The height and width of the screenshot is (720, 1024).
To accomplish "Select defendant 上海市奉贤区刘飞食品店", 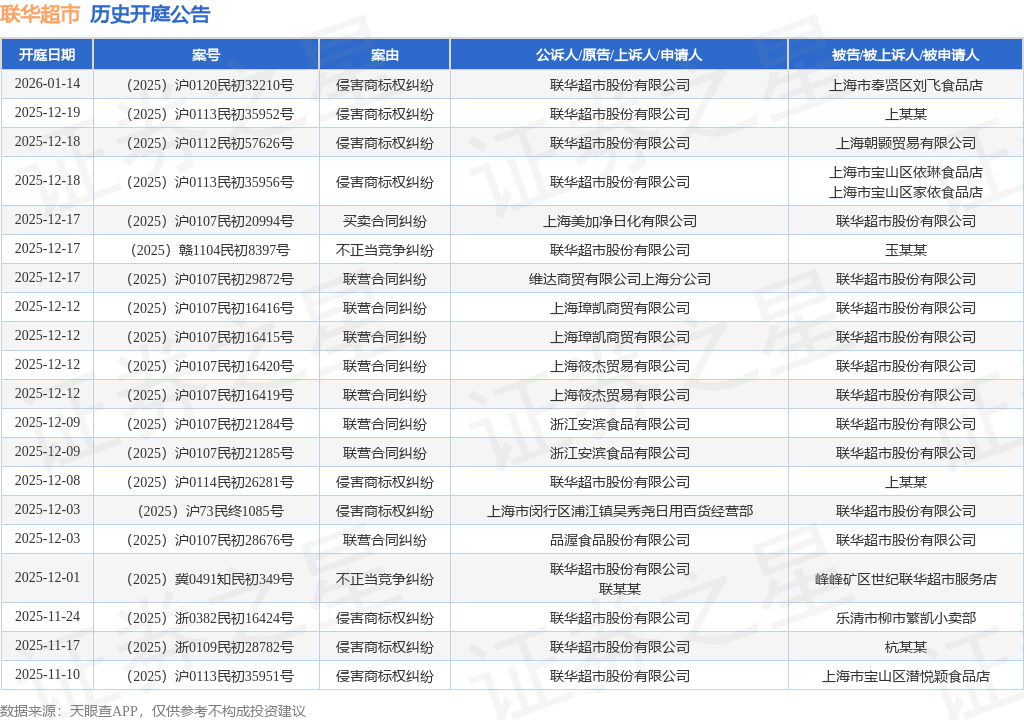I will pyautogui.click(x=906, y=86).
